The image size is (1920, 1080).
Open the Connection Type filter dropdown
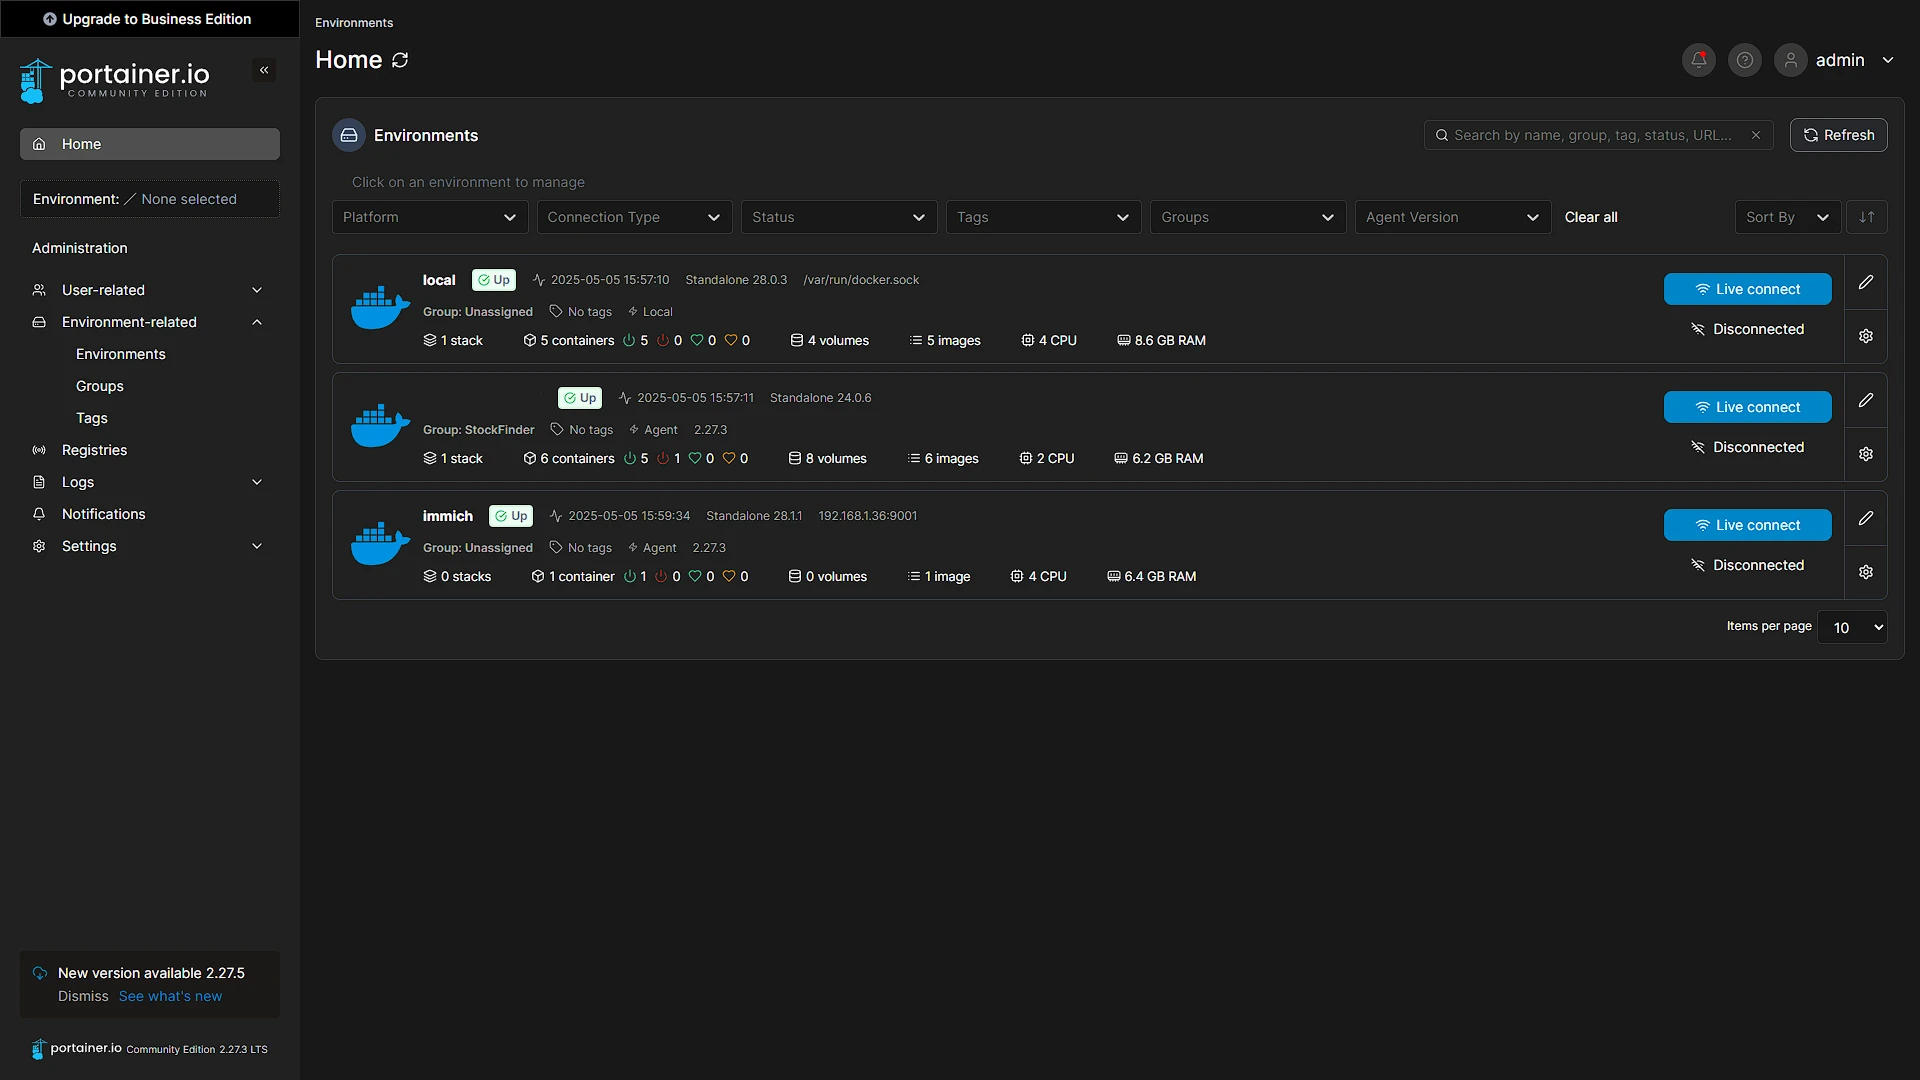click(634, 217)
